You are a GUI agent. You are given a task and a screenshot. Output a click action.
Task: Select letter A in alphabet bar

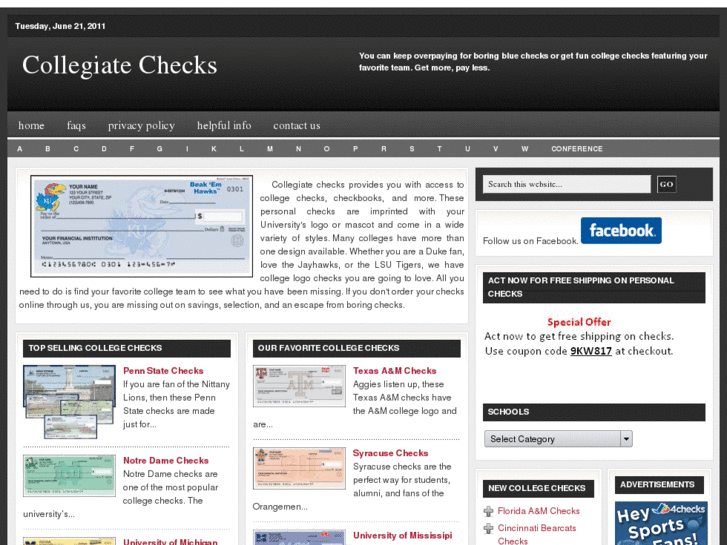click(19, 149)
